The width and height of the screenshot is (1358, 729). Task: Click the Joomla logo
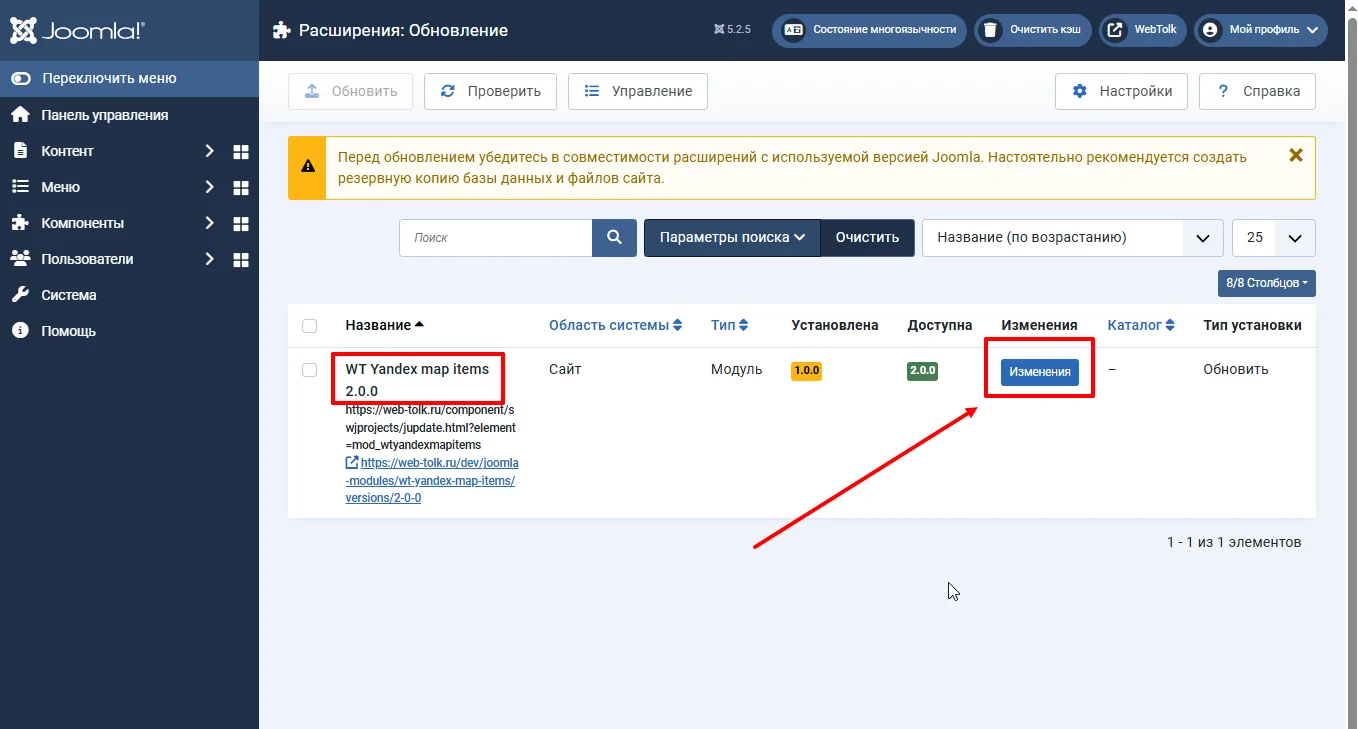pos(77,30)
